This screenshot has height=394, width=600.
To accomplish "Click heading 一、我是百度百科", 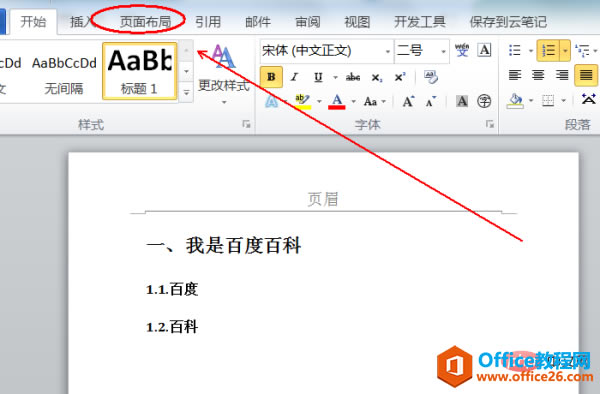I will pyautogui.click(x=223, y=246).
